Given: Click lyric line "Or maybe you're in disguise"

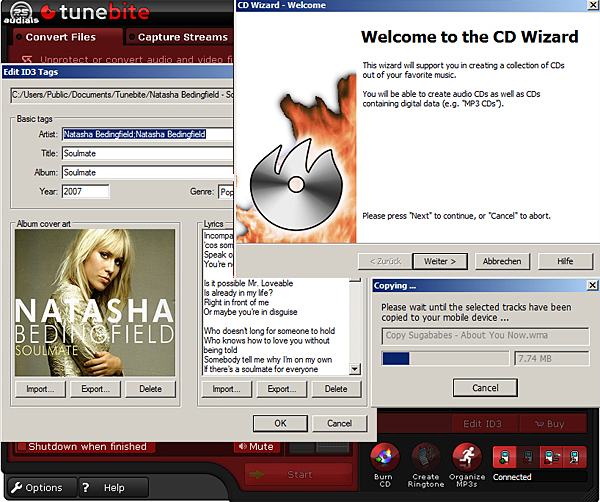Looking at the screenshot, I should 250,312.
